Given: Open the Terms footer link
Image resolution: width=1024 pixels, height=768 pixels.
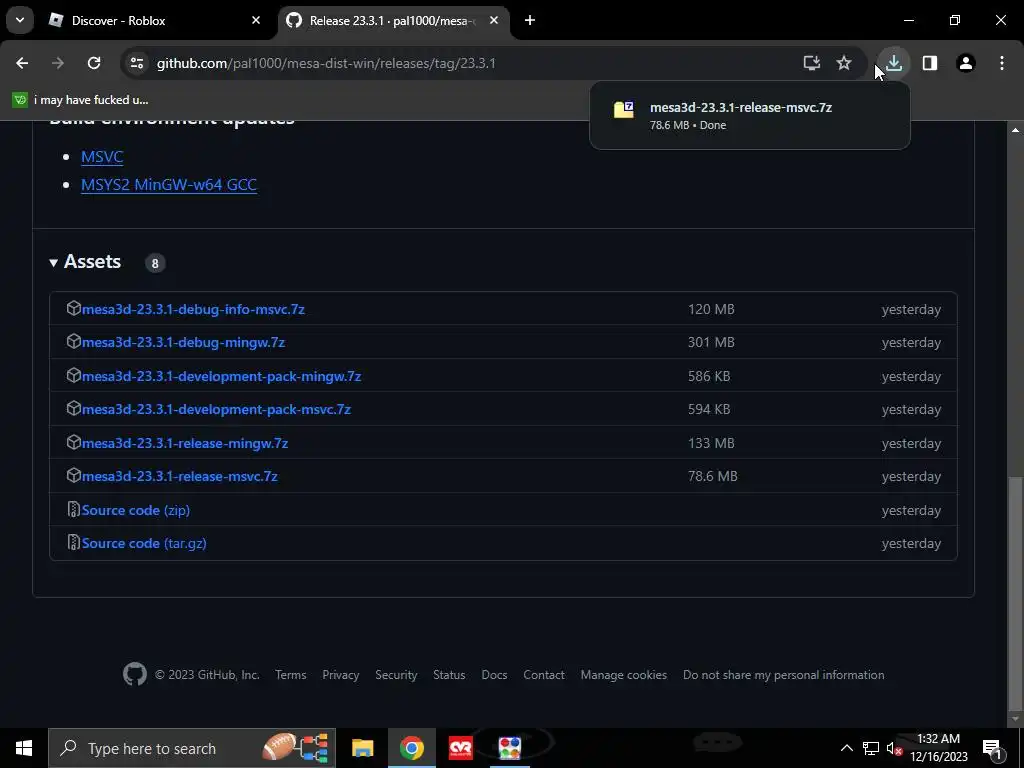Looking at the screenshot, I should (x=291, y=675).
